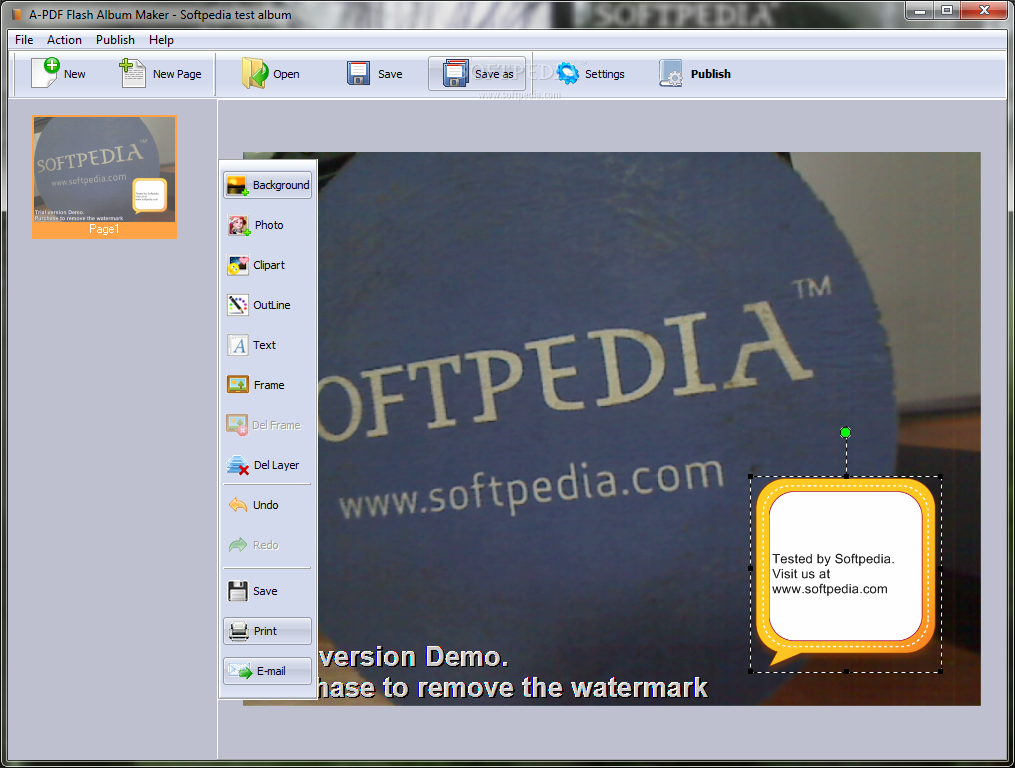Image resolution: width=1015 pixels, height=768 pixels.
Task: Click the Print button label
Action: coord(265,631)
